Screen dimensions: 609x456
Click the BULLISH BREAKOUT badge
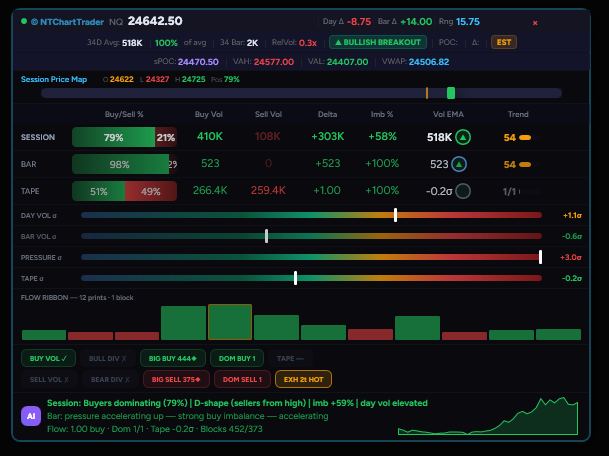click(378, 42)
